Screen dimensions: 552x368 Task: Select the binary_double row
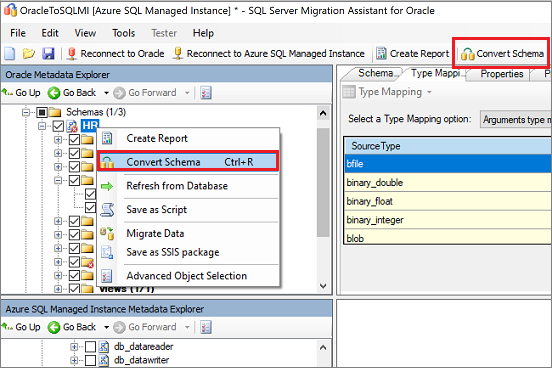(448, 182)
